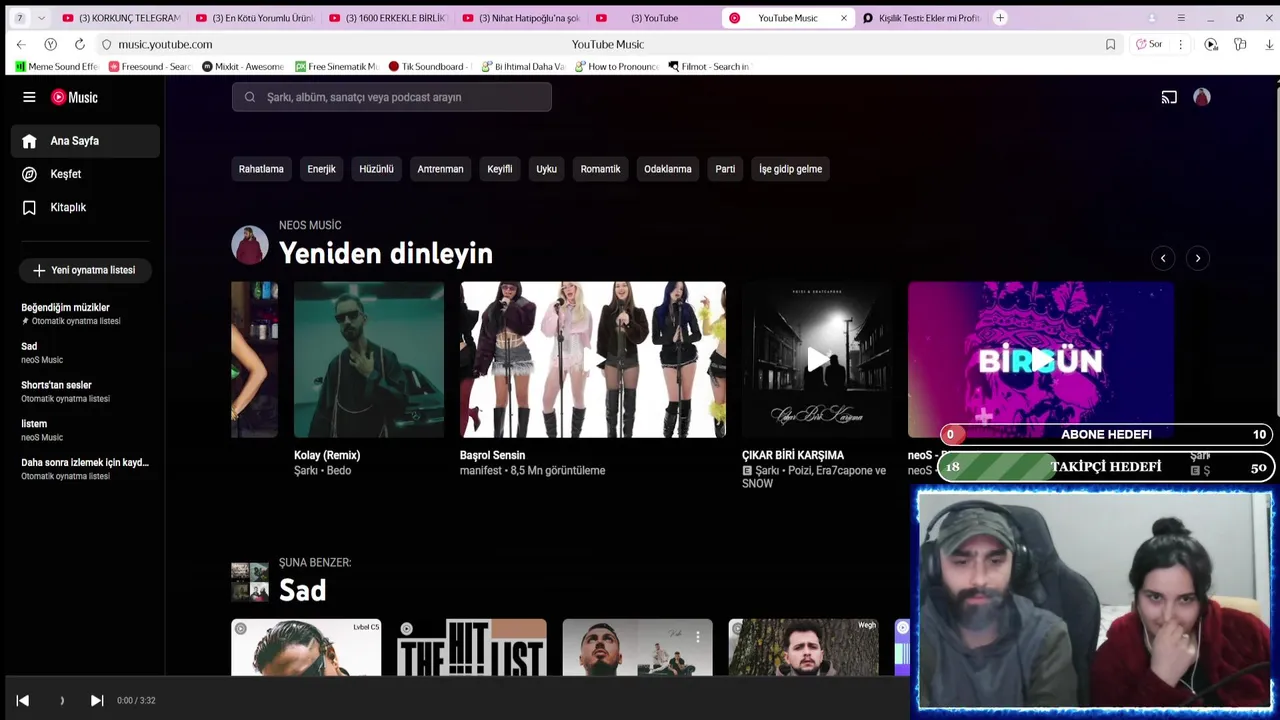Switch to KORKUNÇ TELEGRAM browser tab
Screen dimensions: 1280x720
point(120,18)
